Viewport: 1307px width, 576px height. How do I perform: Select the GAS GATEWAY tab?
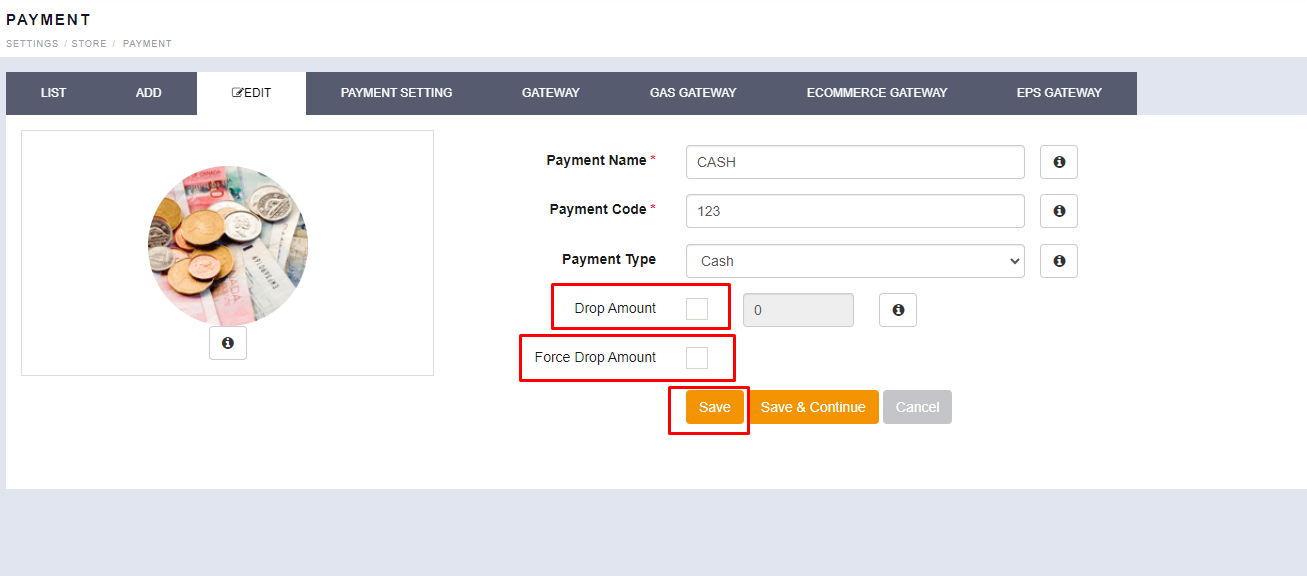click(693, 93)
